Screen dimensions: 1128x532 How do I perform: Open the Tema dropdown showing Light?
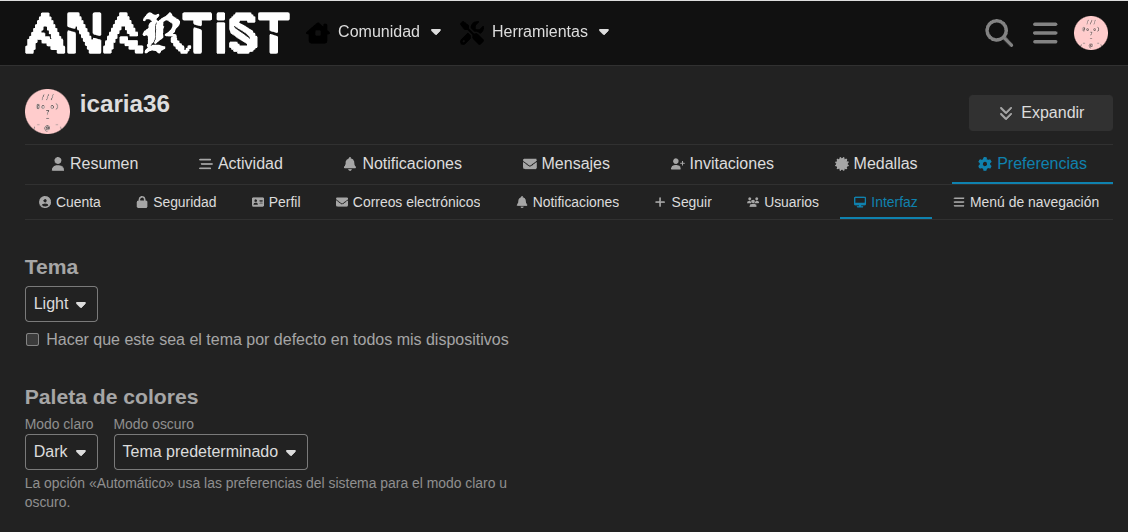click(x=61, y=304)
